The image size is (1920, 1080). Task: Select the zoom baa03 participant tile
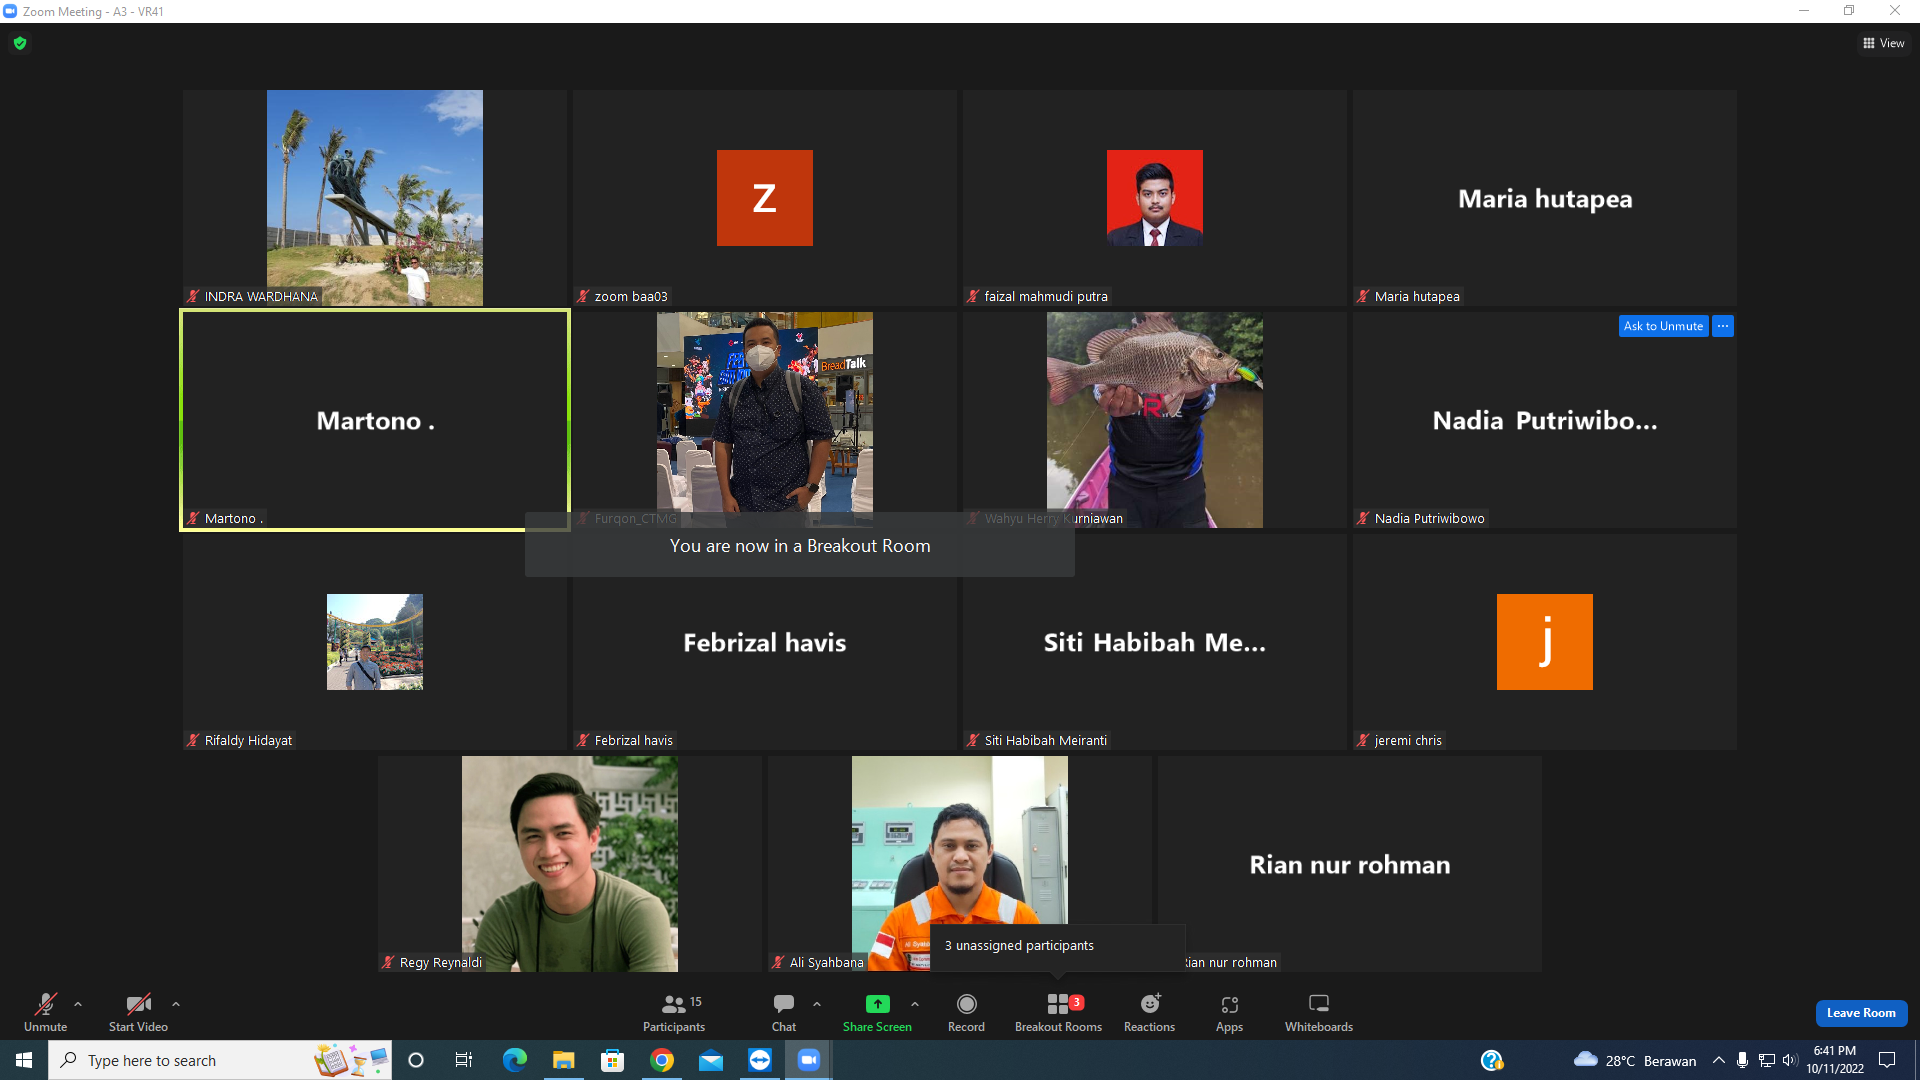point(765,198)
